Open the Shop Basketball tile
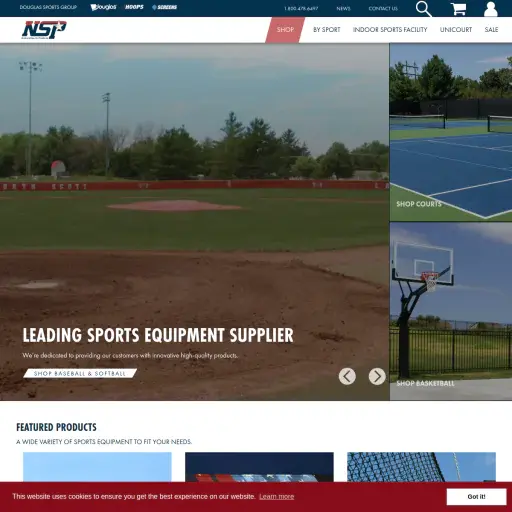This screenshot has height=512, width=512. tap(451, 311)
